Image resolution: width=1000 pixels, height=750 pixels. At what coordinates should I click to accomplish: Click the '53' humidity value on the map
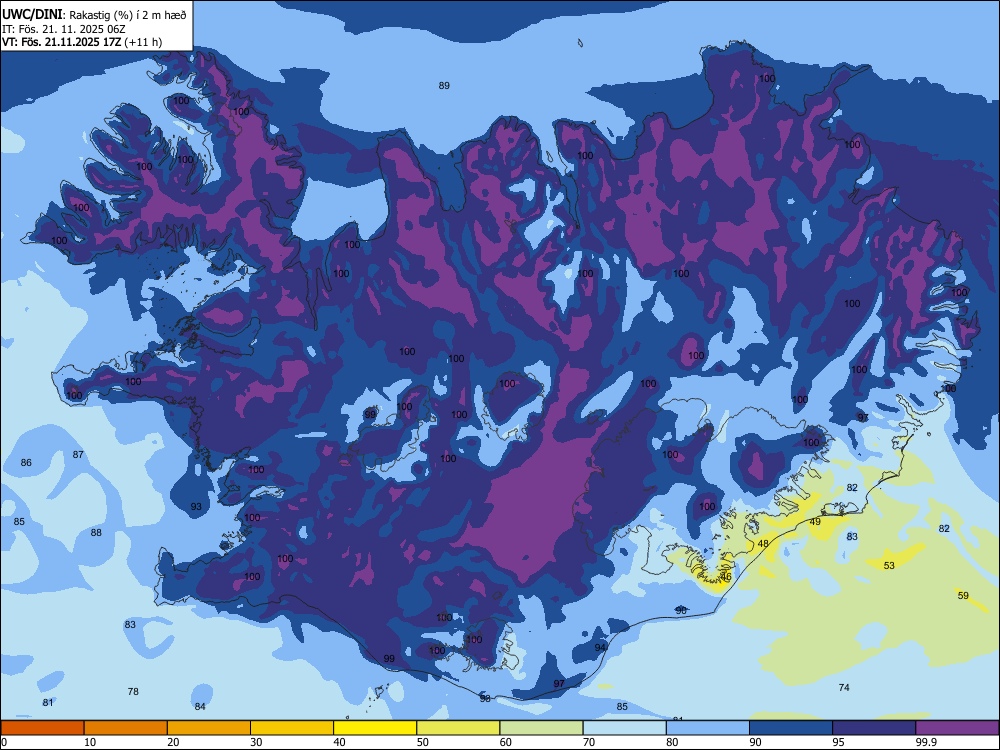point(889,566)
